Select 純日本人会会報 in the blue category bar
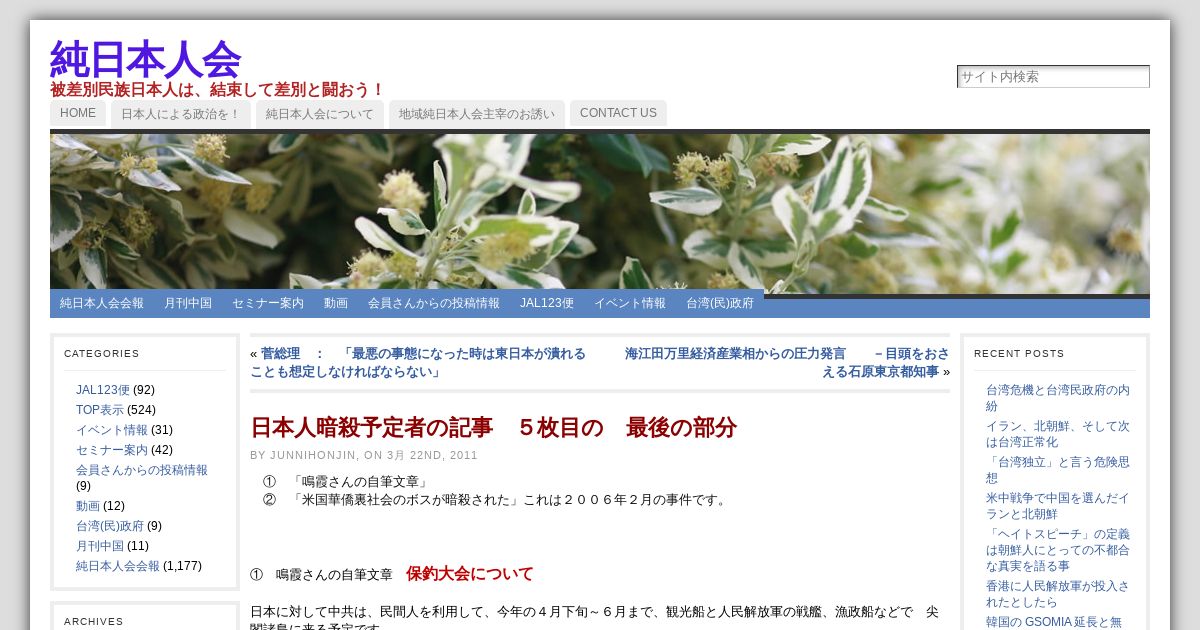This screenshot has width=1200, height=630. point(102,303)
